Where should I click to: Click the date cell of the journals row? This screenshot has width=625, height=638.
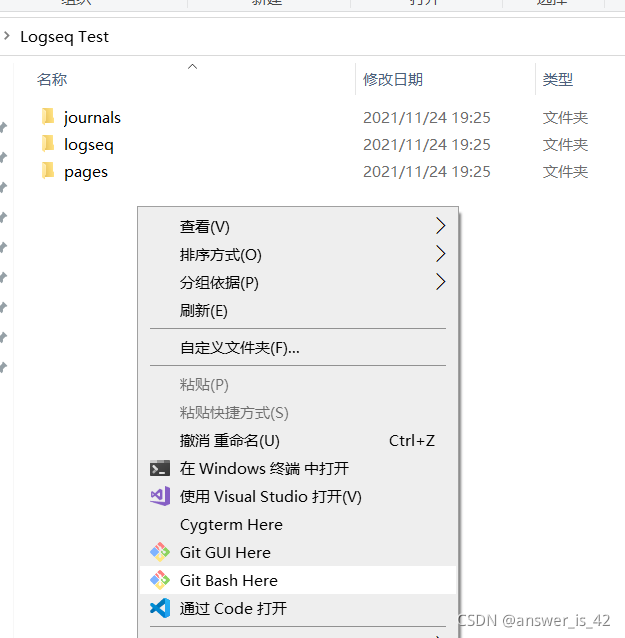[x=427, y=118]
